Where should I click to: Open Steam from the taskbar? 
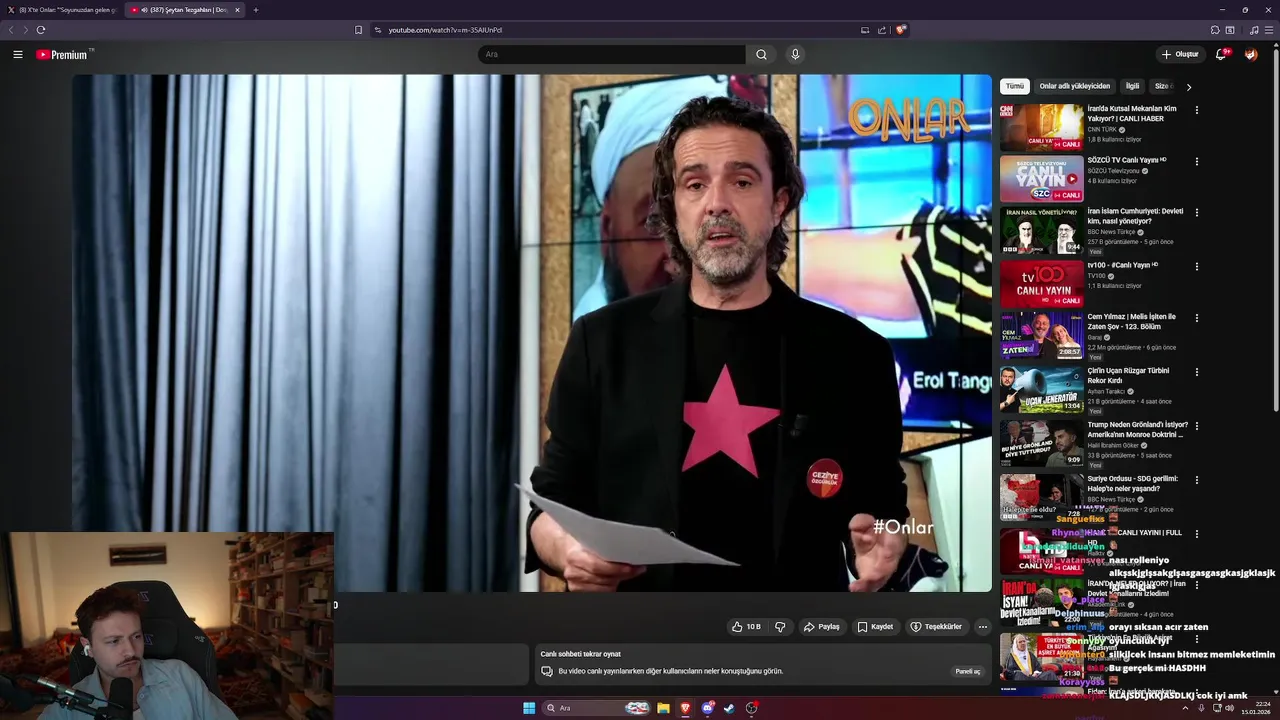click(x=729, y=708)
